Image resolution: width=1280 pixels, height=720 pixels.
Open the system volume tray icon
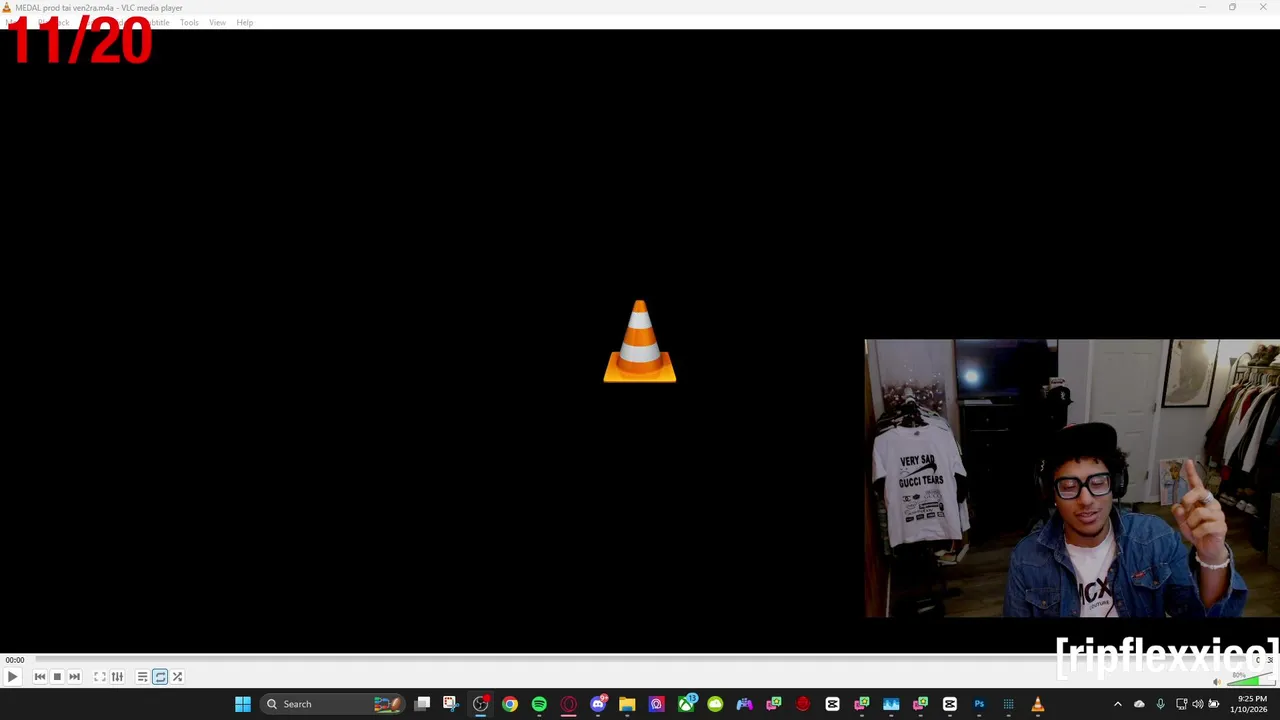(1198, 704)
